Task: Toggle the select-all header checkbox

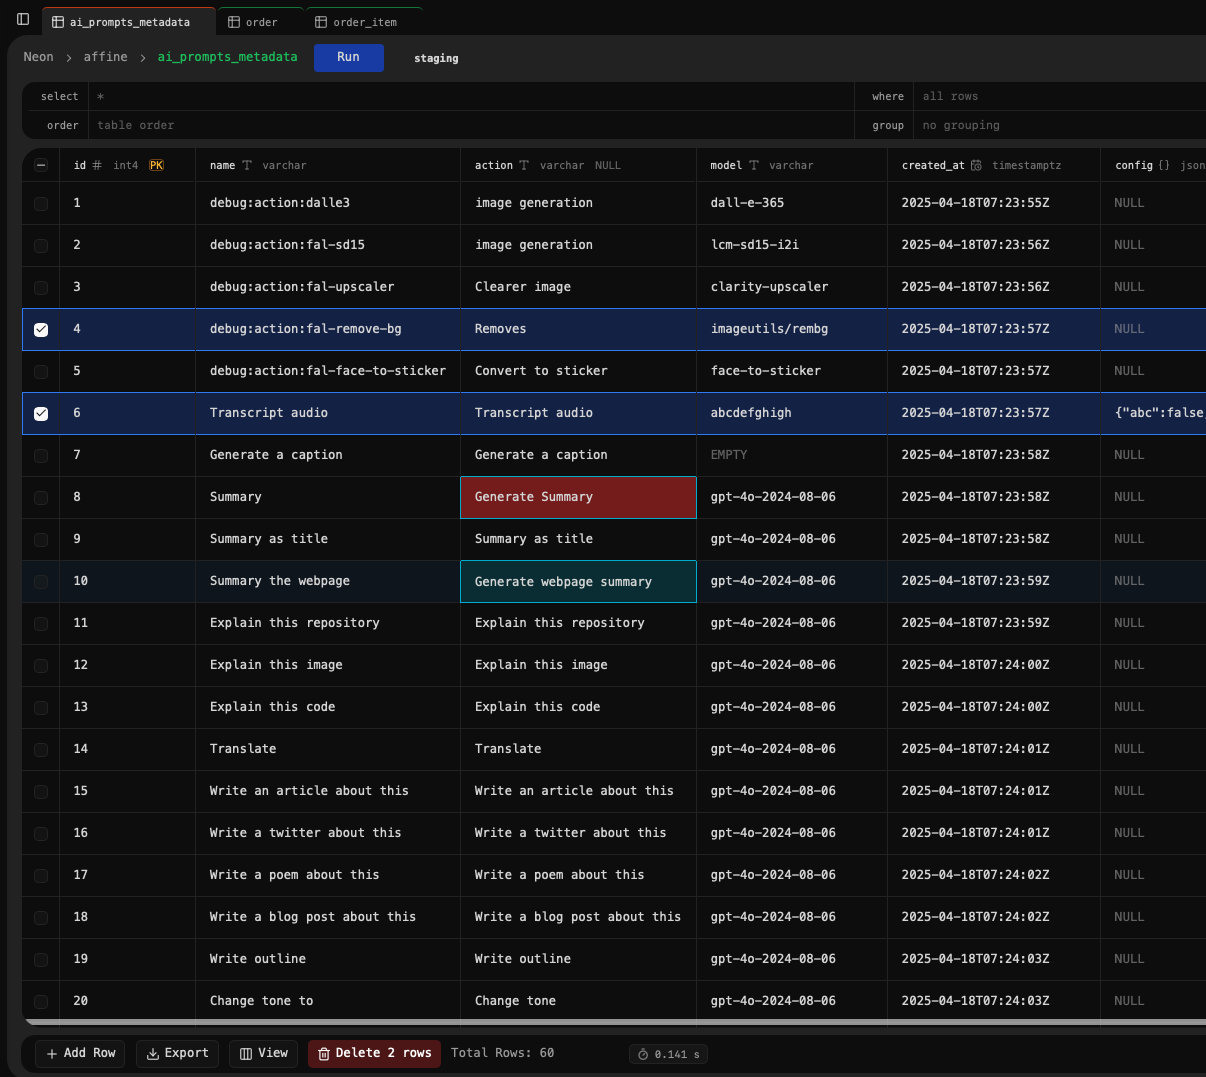Action: [x=41, y=165]
